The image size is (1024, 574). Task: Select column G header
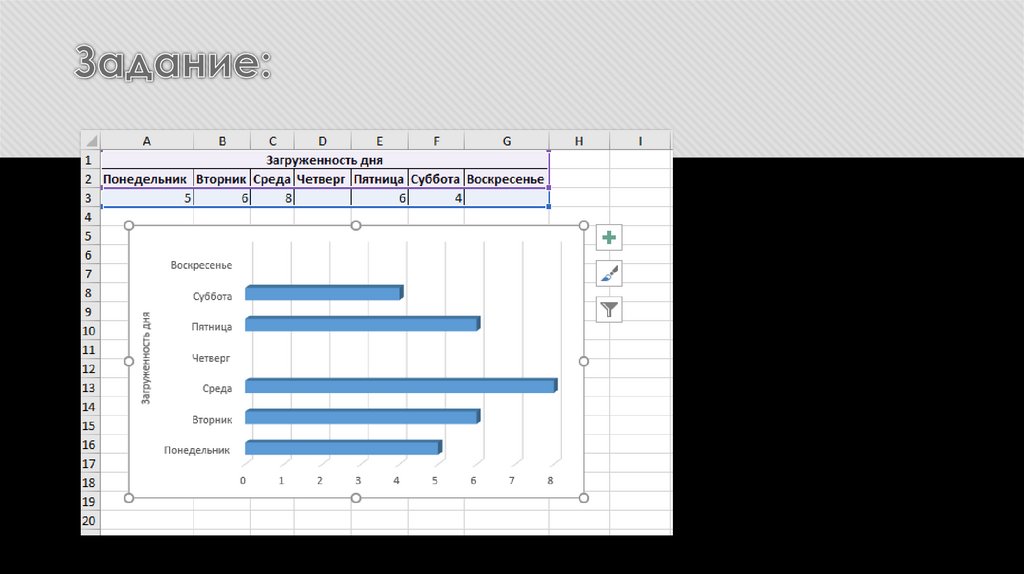[x=507, y=141]
